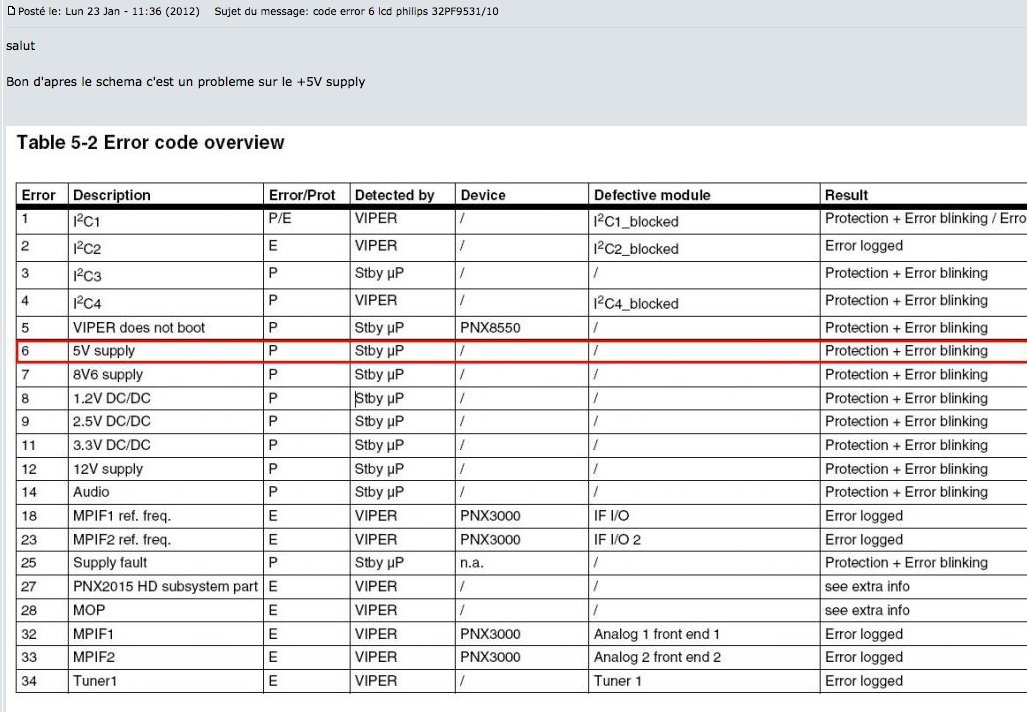Click the 'n.a.' device cell
This screenshot has width=1027, height=712.
pyautogui.click(x=472, y=563)
